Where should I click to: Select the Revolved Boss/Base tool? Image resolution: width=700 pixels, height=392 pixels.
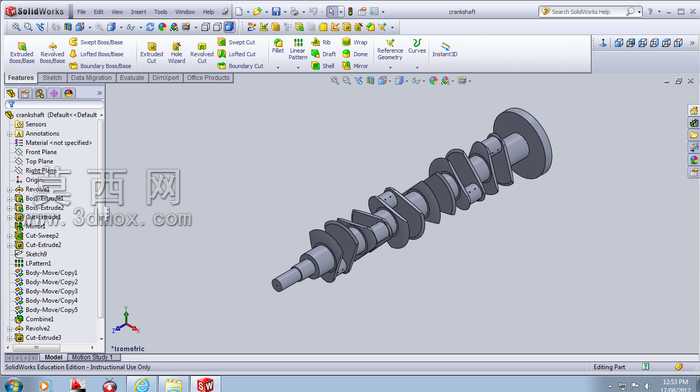[x=52, y=53]
